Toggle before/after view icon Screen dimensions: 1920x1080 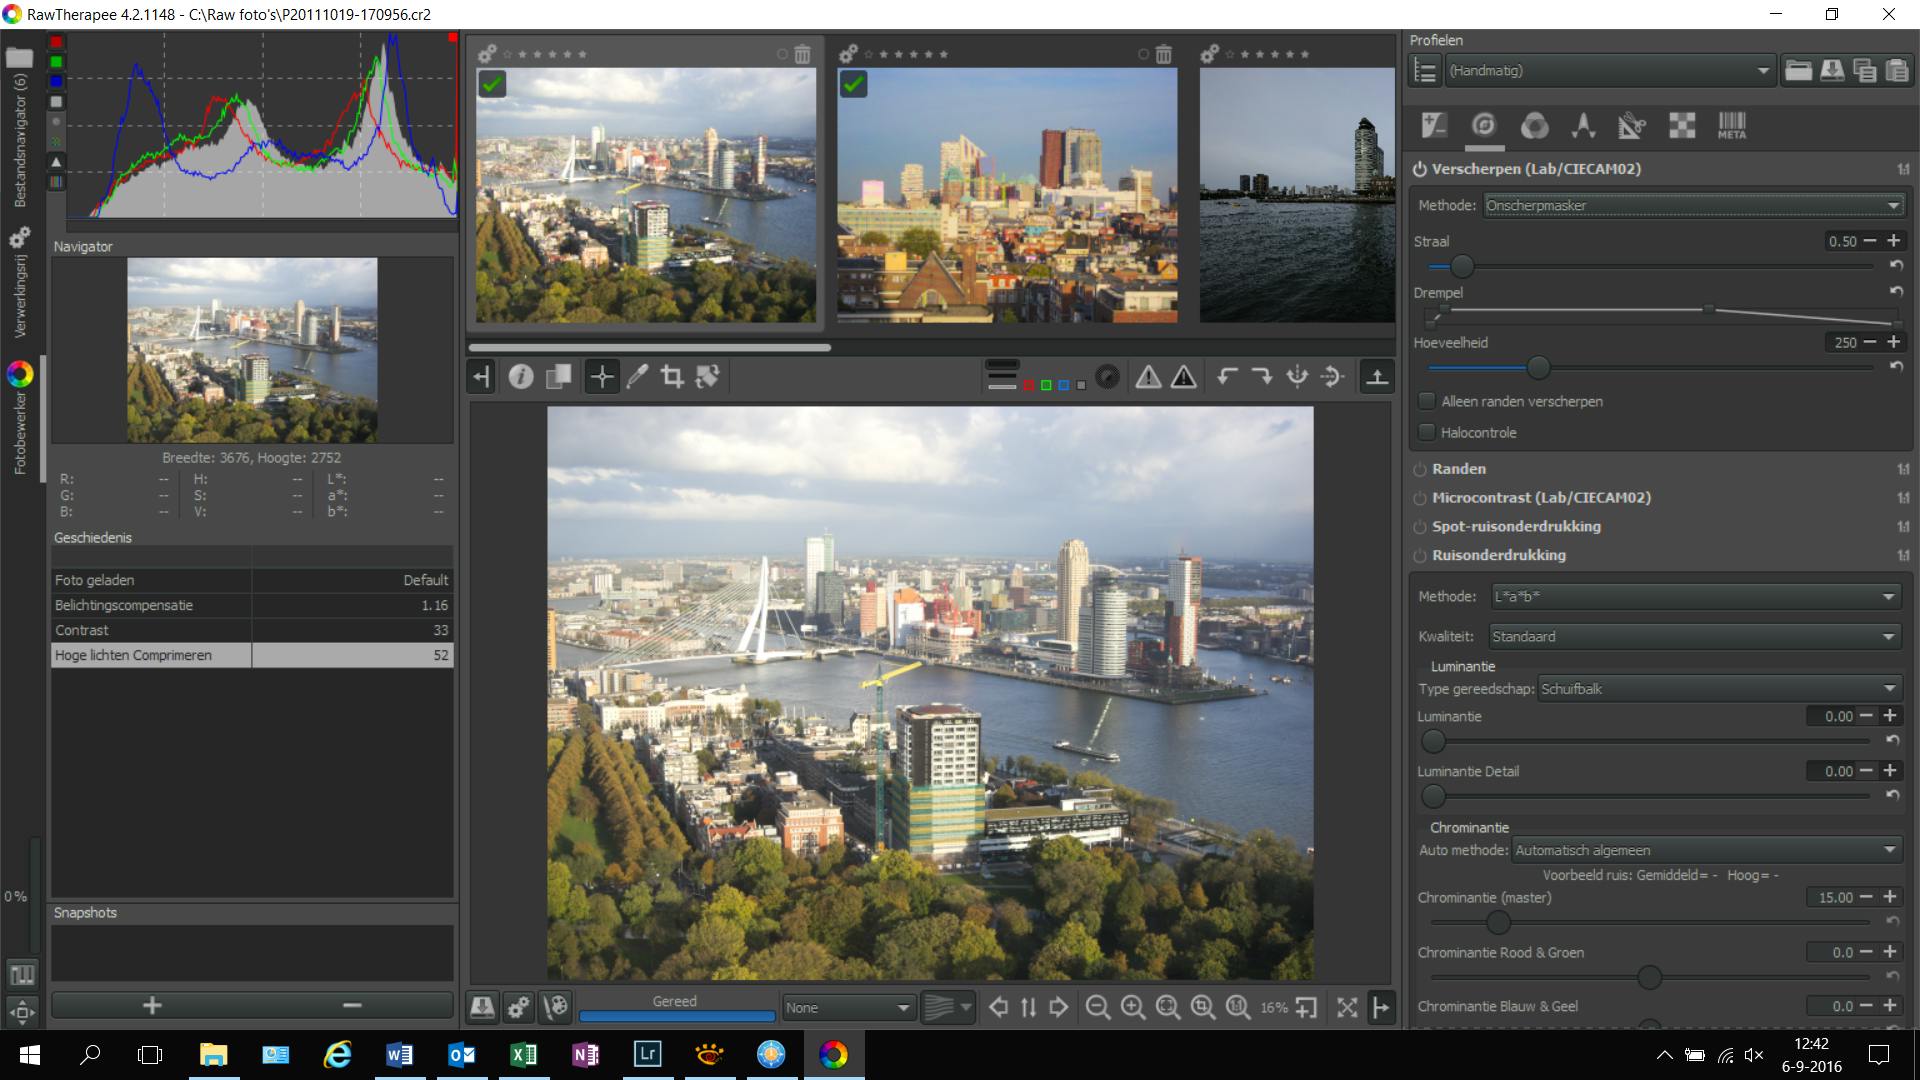coord(558,377)
